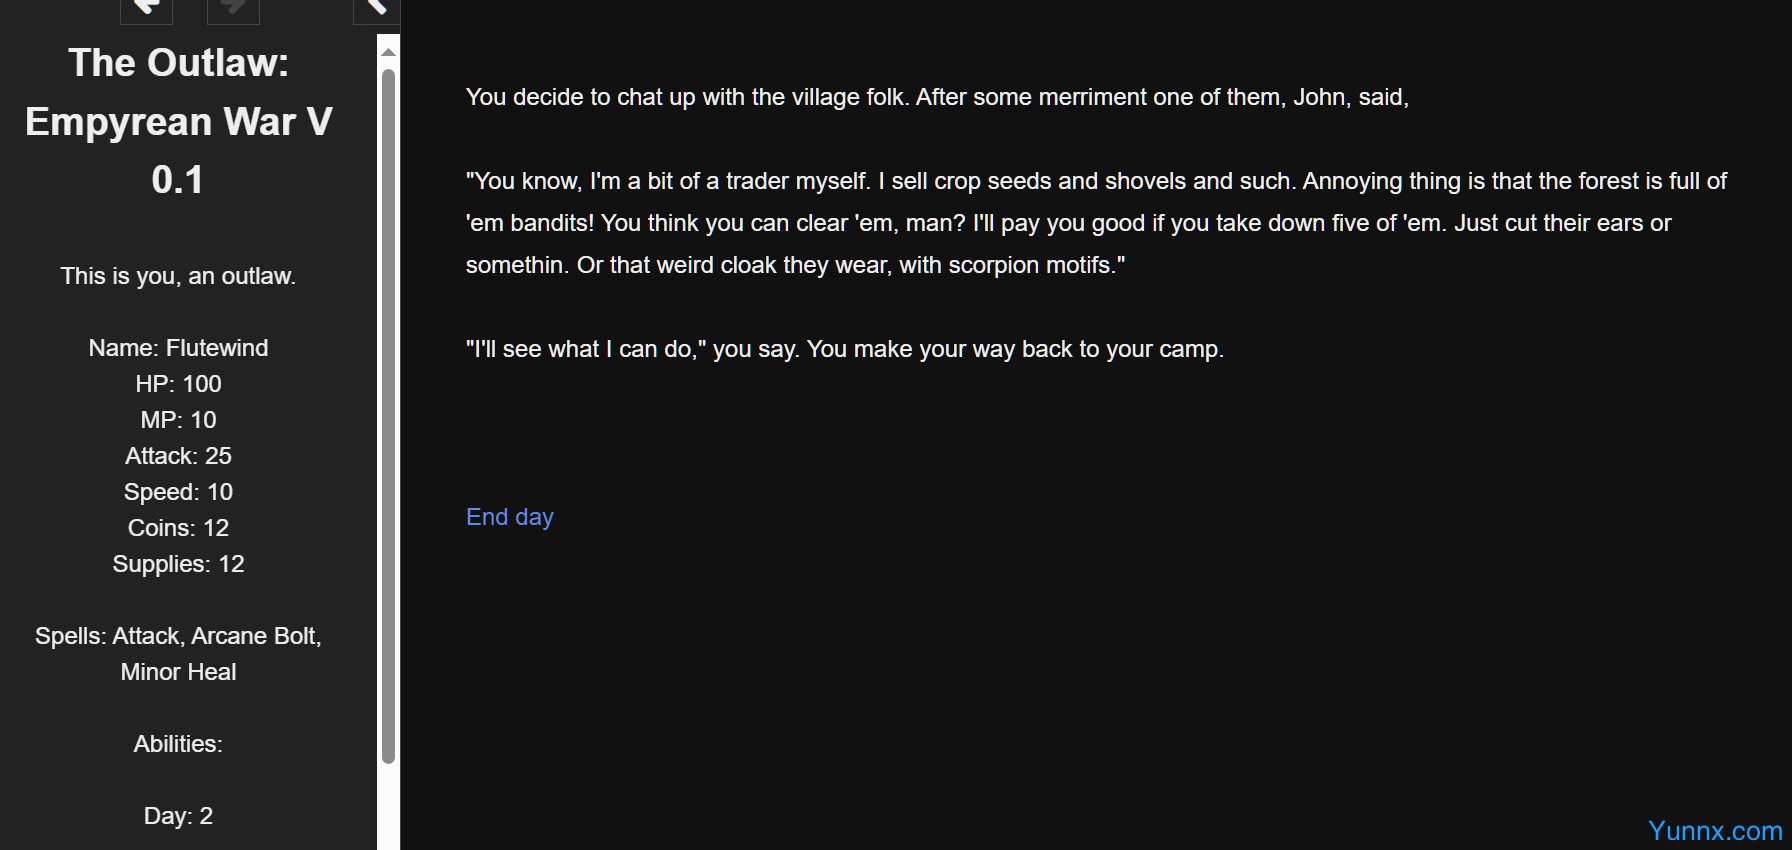
Task: Click the sidebar scrollbar up arrow
Action: [x=389, y=52]
